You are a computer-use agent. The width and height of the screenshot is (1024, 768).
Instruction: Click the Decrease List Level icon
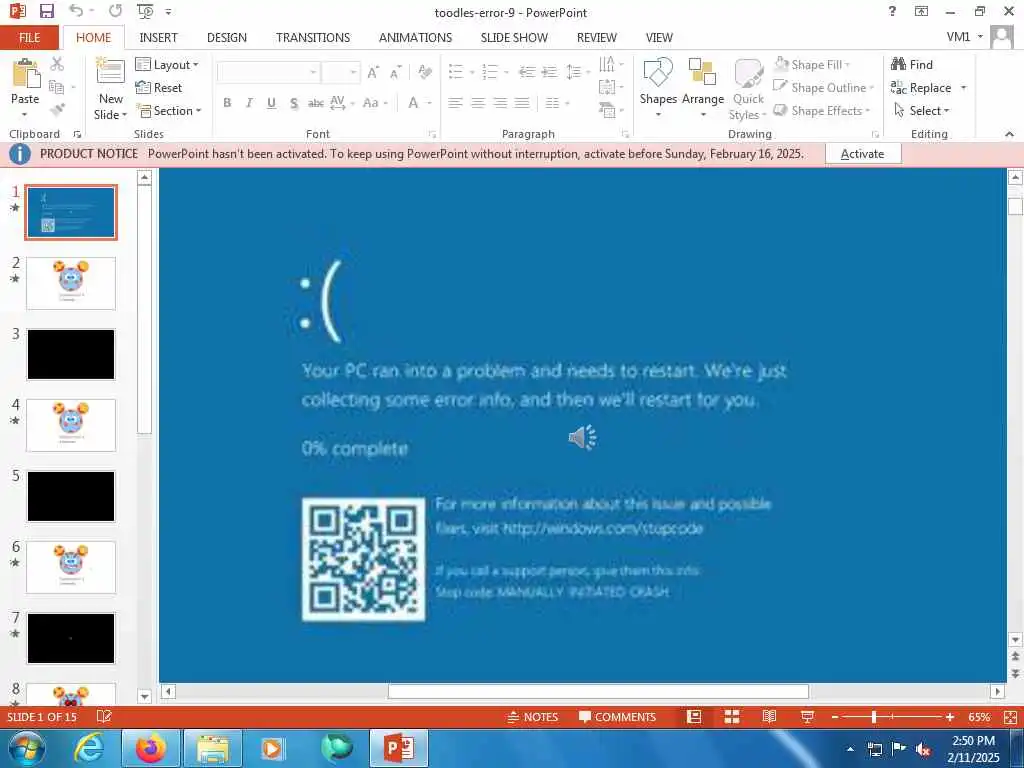tap(527, 72)
